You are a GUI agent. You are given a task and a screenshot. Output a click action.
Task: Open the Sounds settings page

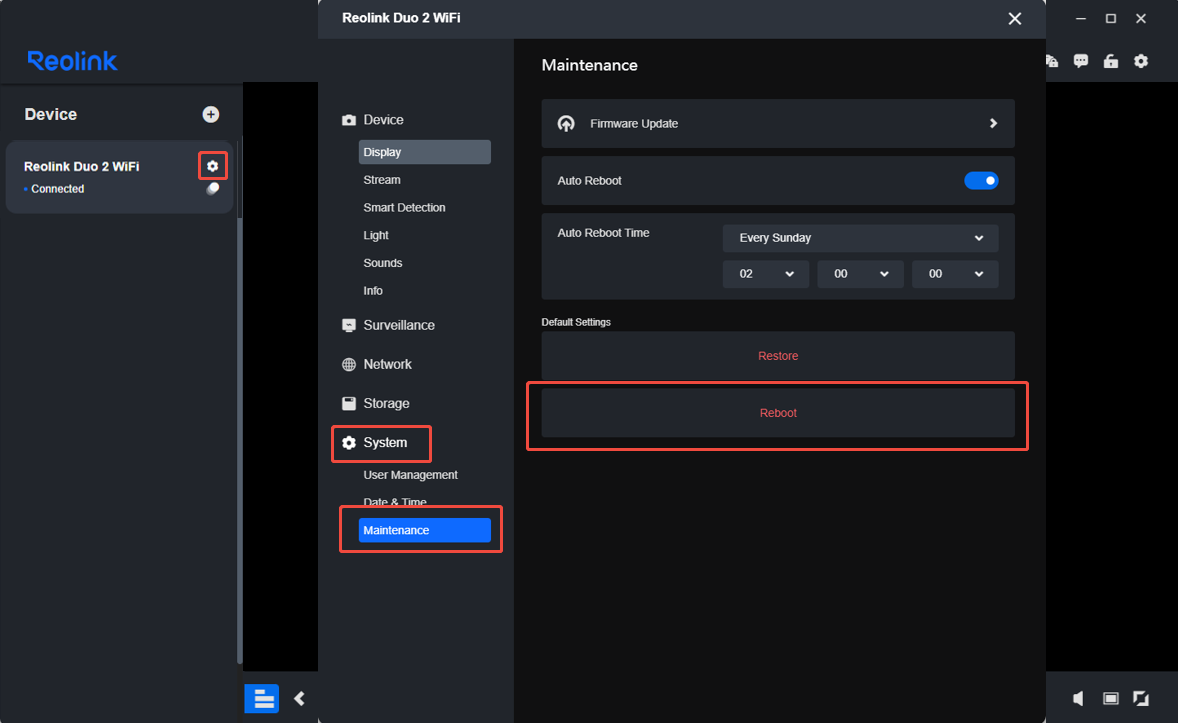pyautogui.click(x=382, y=263)
